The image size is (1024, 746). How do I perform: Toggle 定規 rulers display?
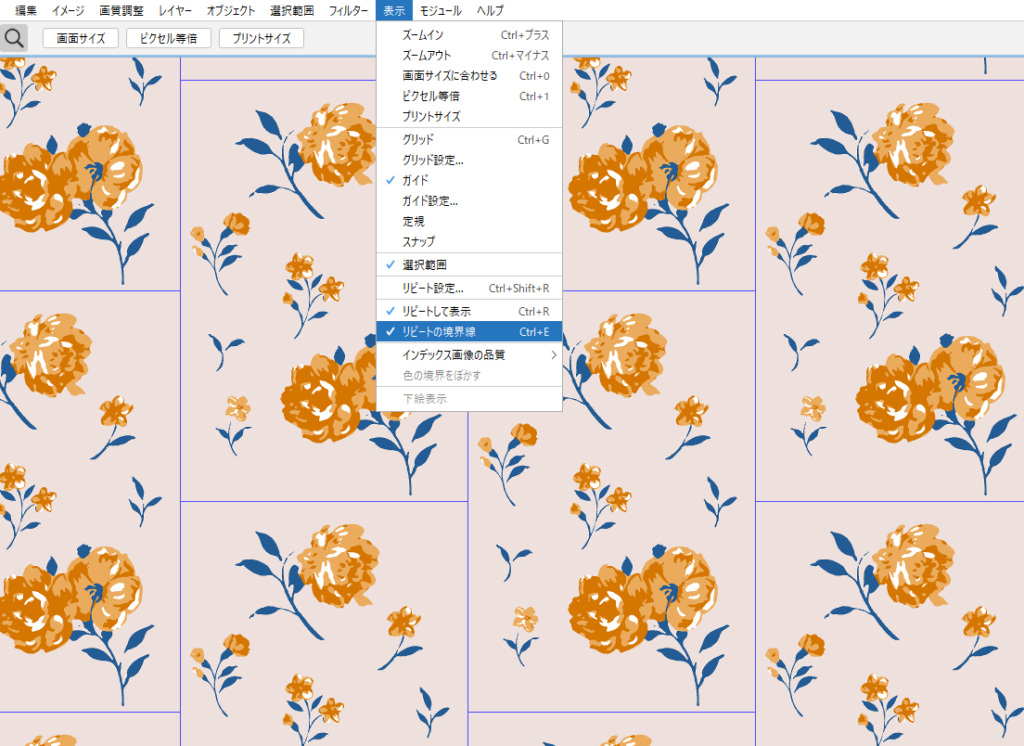pyautogui.click(x=469, y=221)
